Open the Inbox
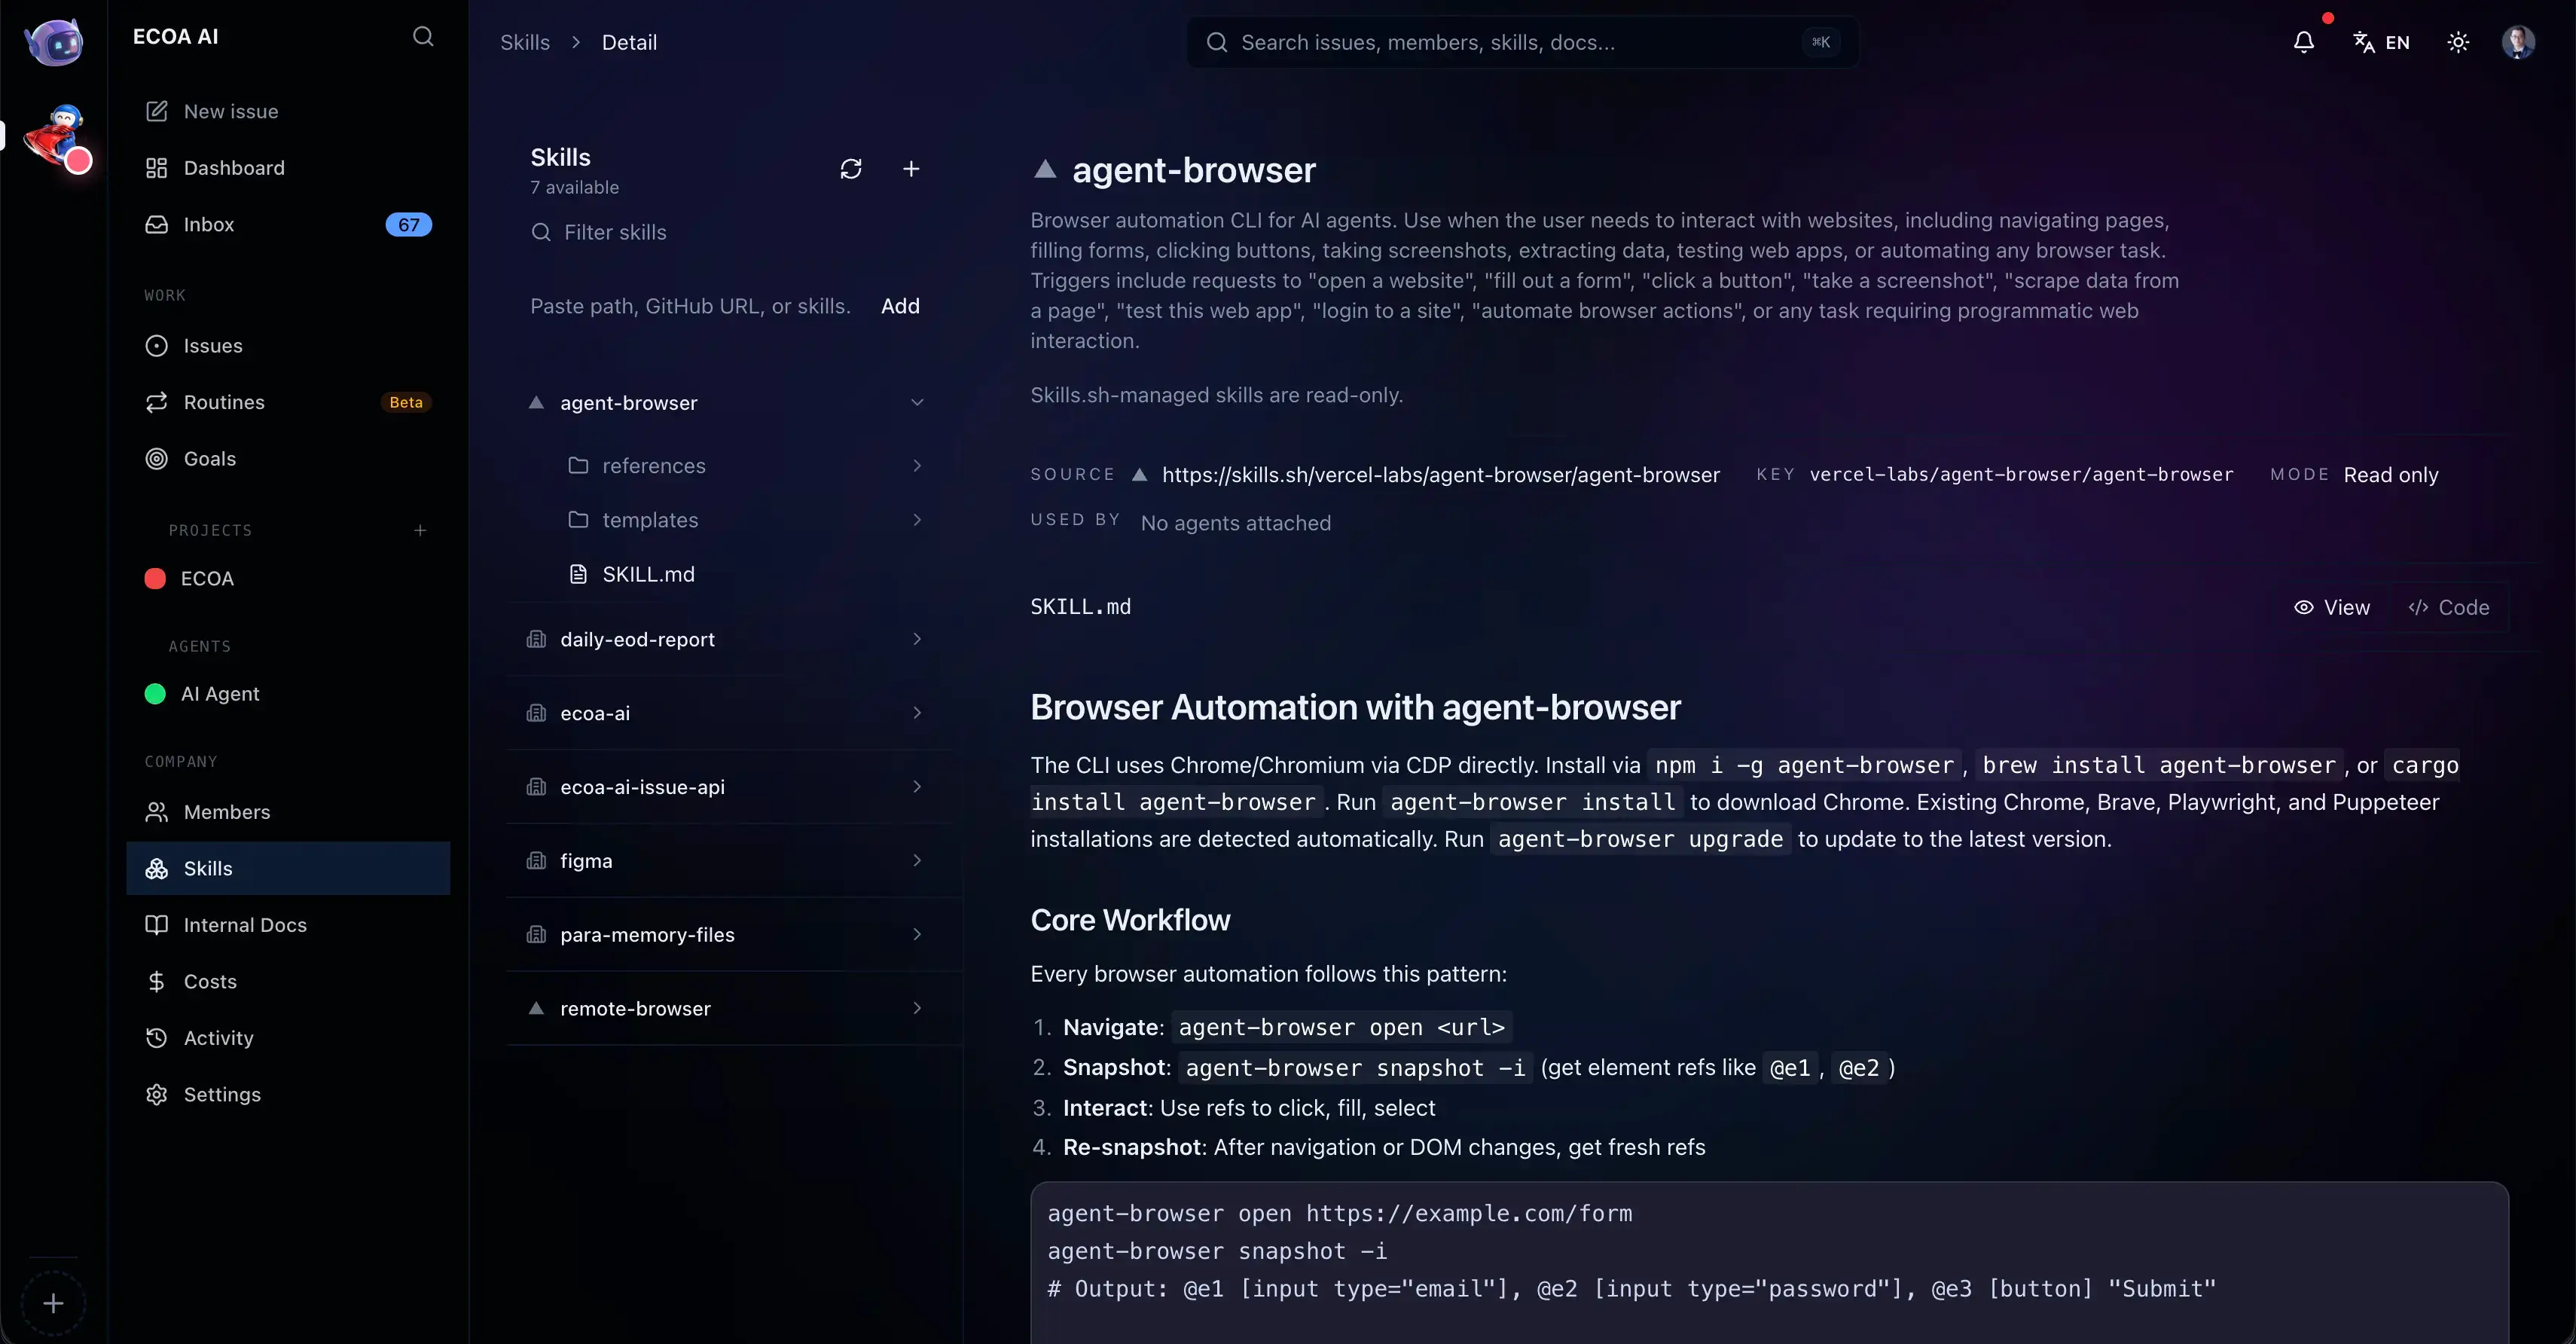Image resolution: width=2576 pixels, height=1344 pixels. [x=288, y=224]
